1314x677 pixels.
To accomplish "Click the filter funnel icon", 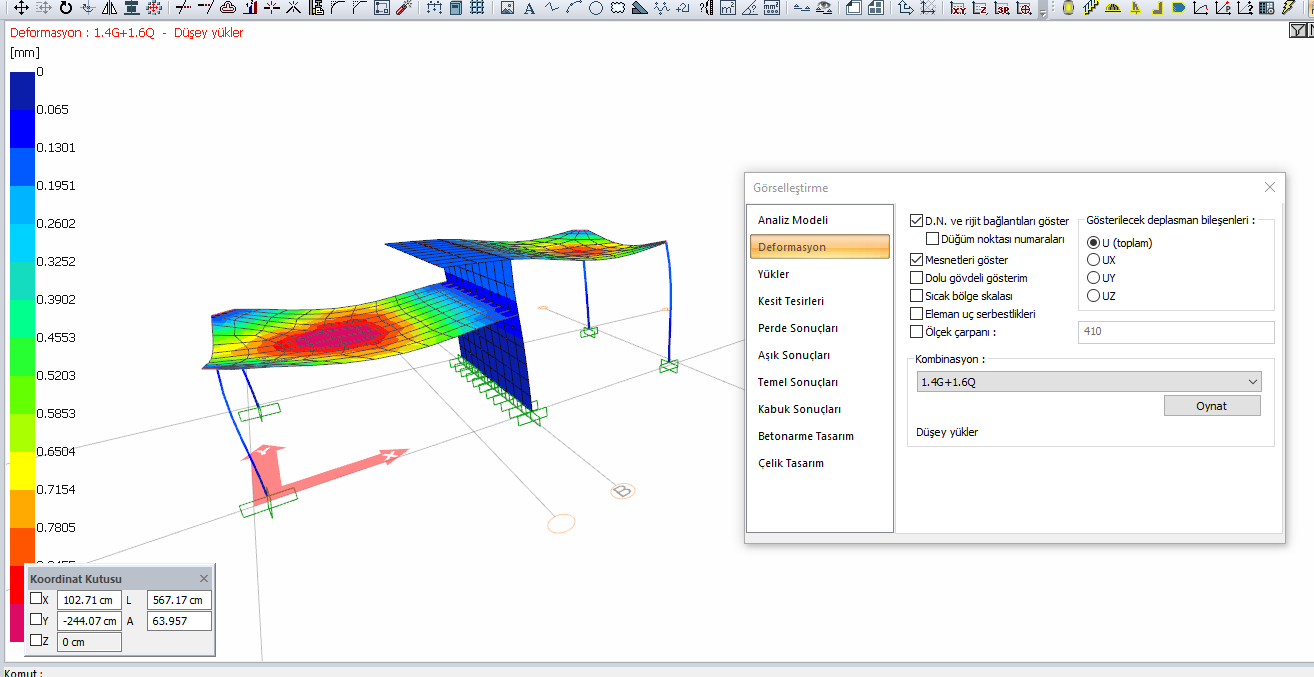I will 1296,31.
